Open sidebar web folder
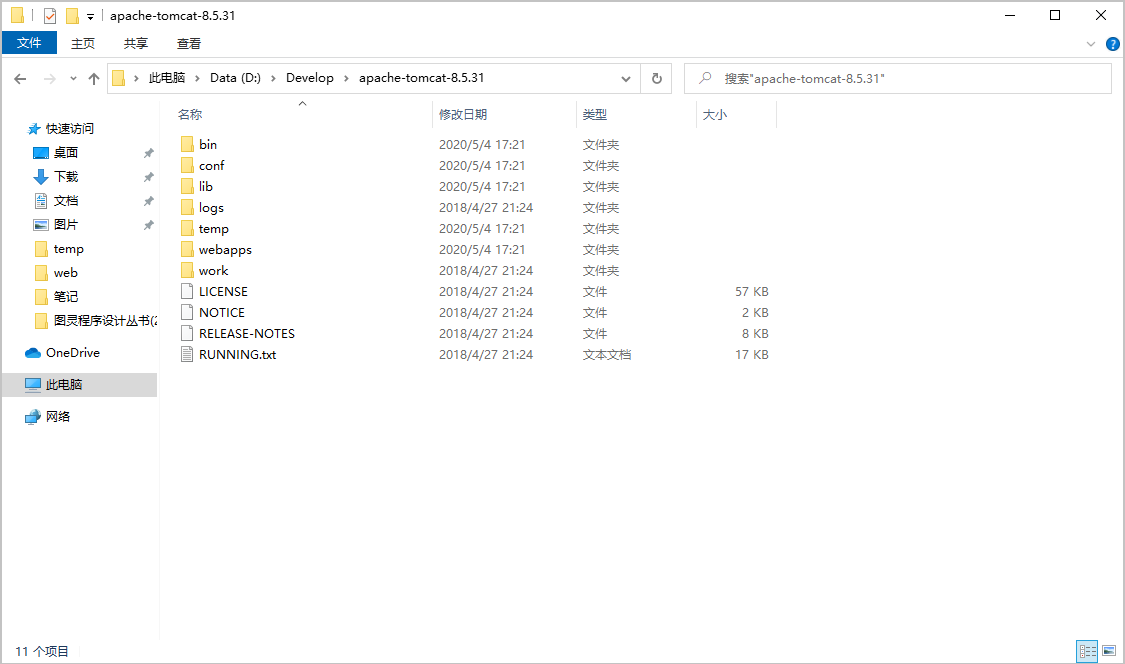1125x664 pixels. click(x=65, y=273)
